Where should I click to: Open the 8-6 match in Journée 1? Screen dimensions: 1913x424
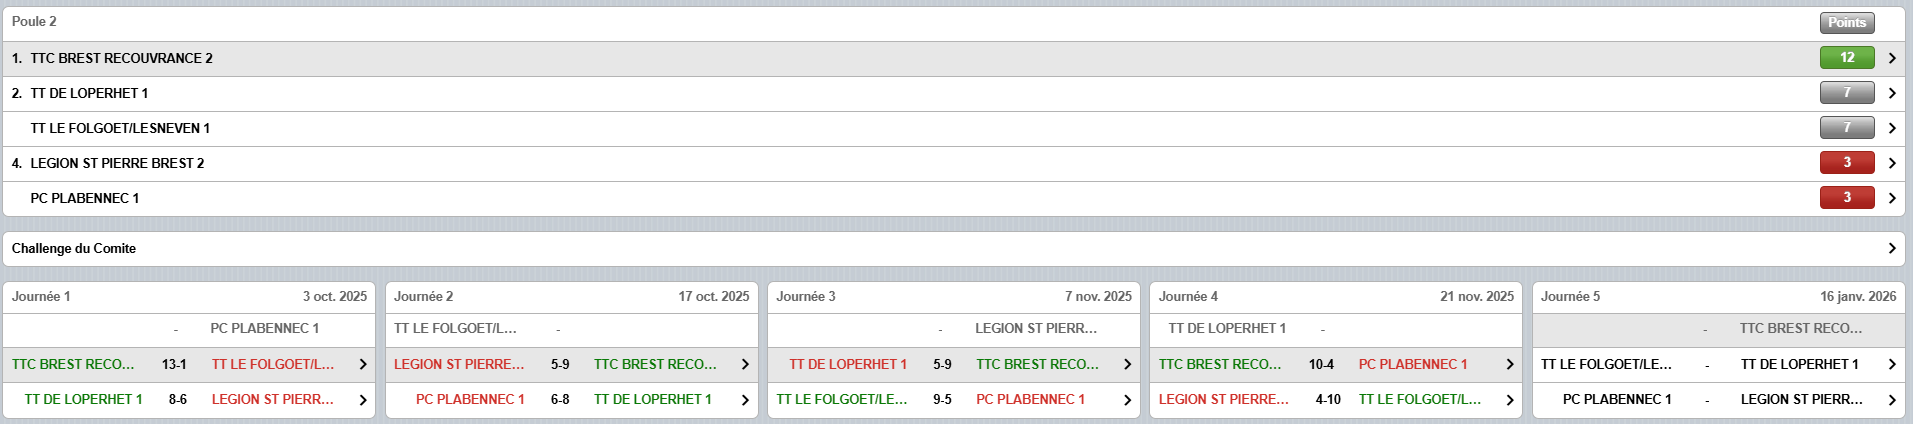363,400
